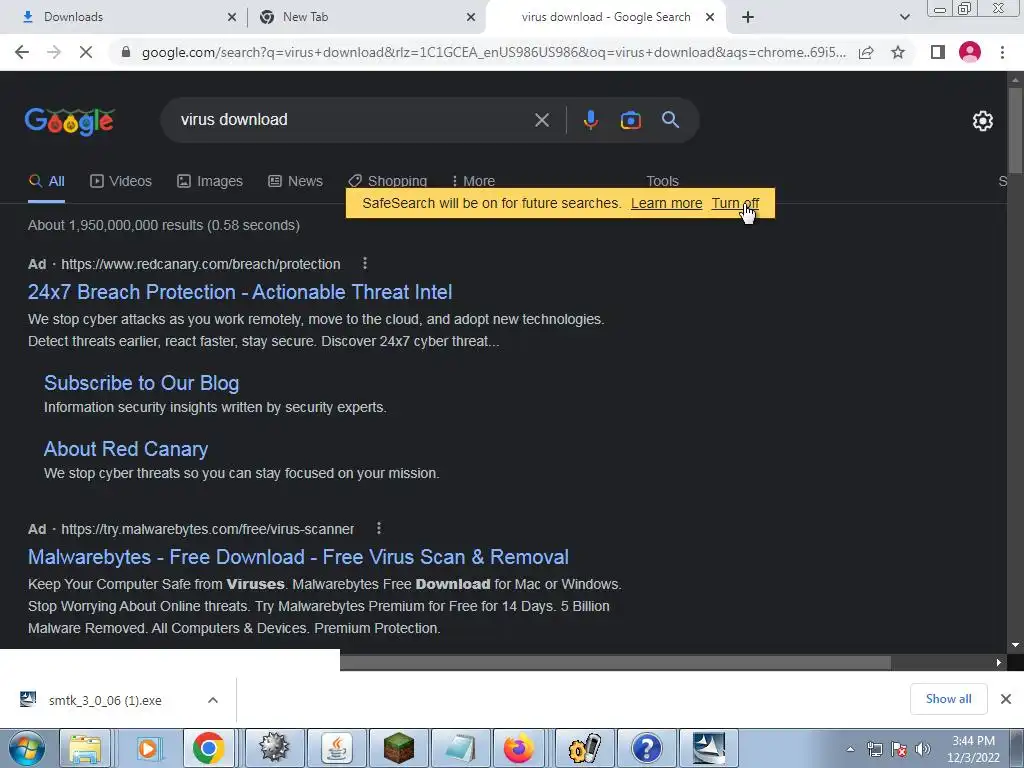Click Learn more about SafeSearch
The image size is (1024, 768).
point(666,203)
